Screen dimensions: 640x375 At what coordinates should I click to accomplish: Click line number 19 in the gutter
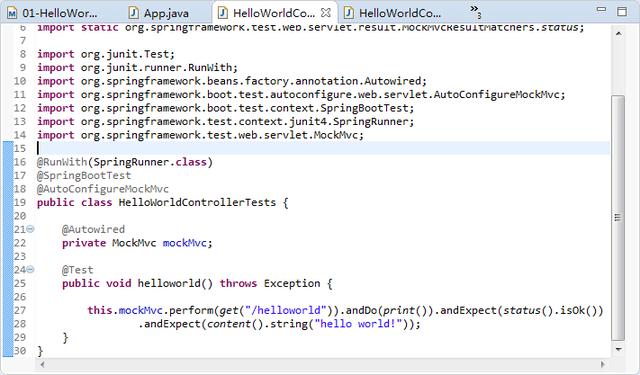tap(20, 202)
